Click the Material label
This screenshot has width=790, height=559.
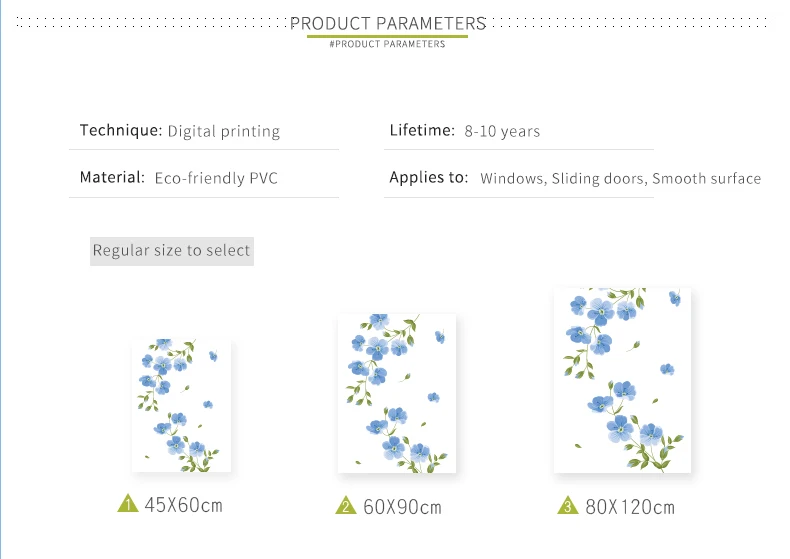pos(112,177)
